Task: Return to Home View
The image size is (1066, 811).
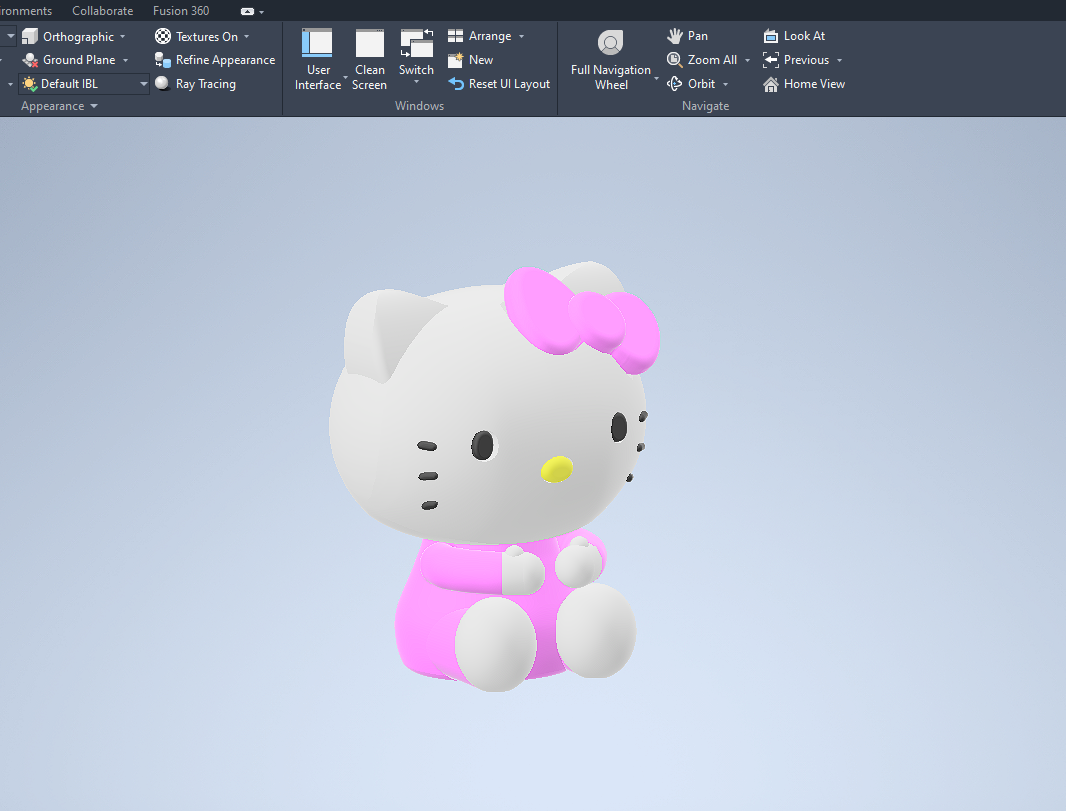Action: tap(805, 83)
